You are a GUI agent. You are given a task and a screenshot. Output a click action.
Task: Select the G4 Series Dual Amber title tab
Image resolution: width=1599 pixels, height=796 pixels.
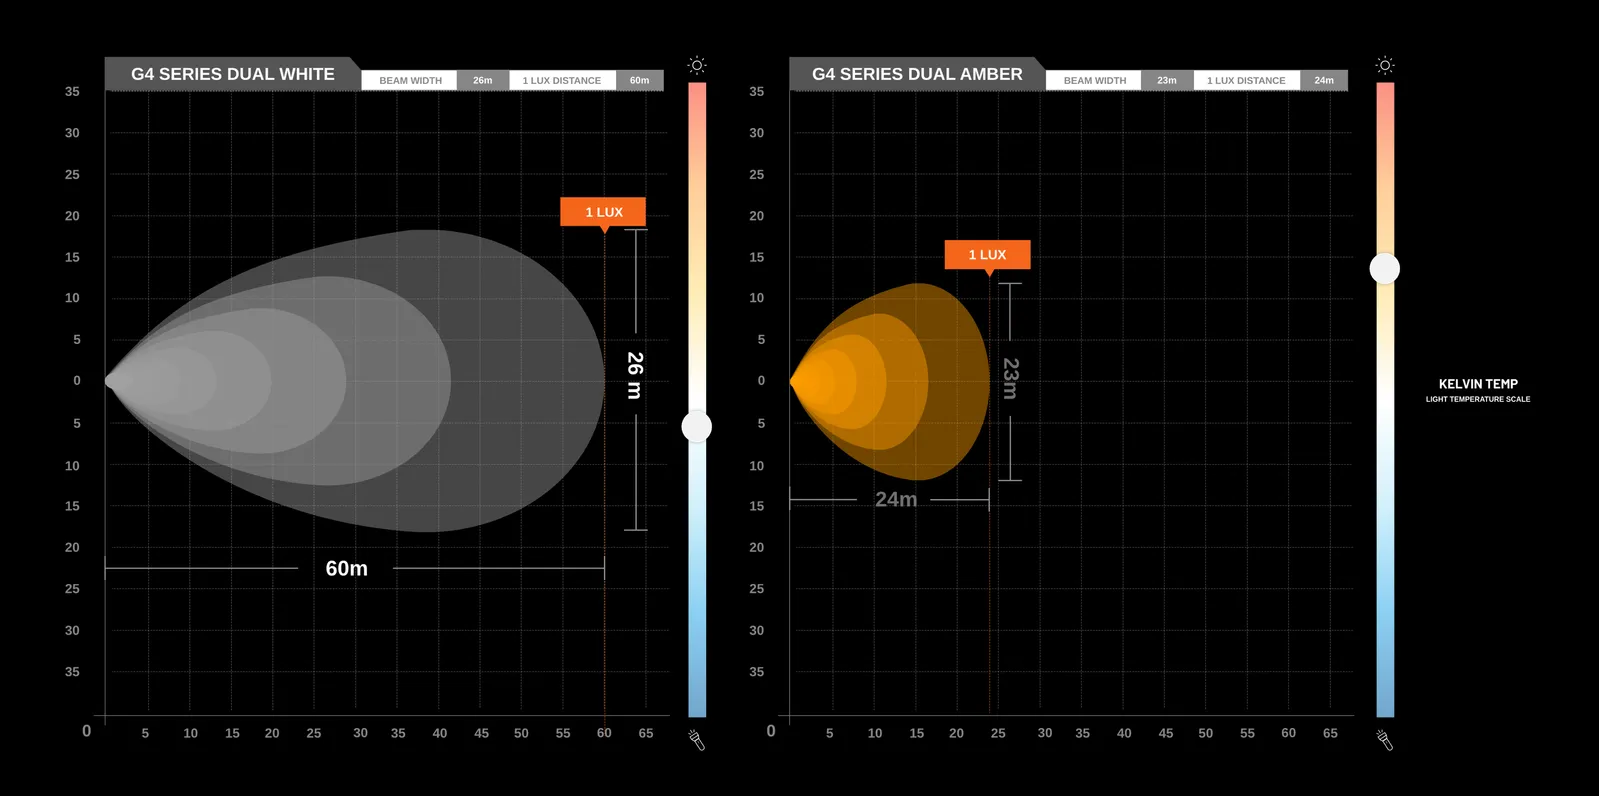click(x=916, y=74)
